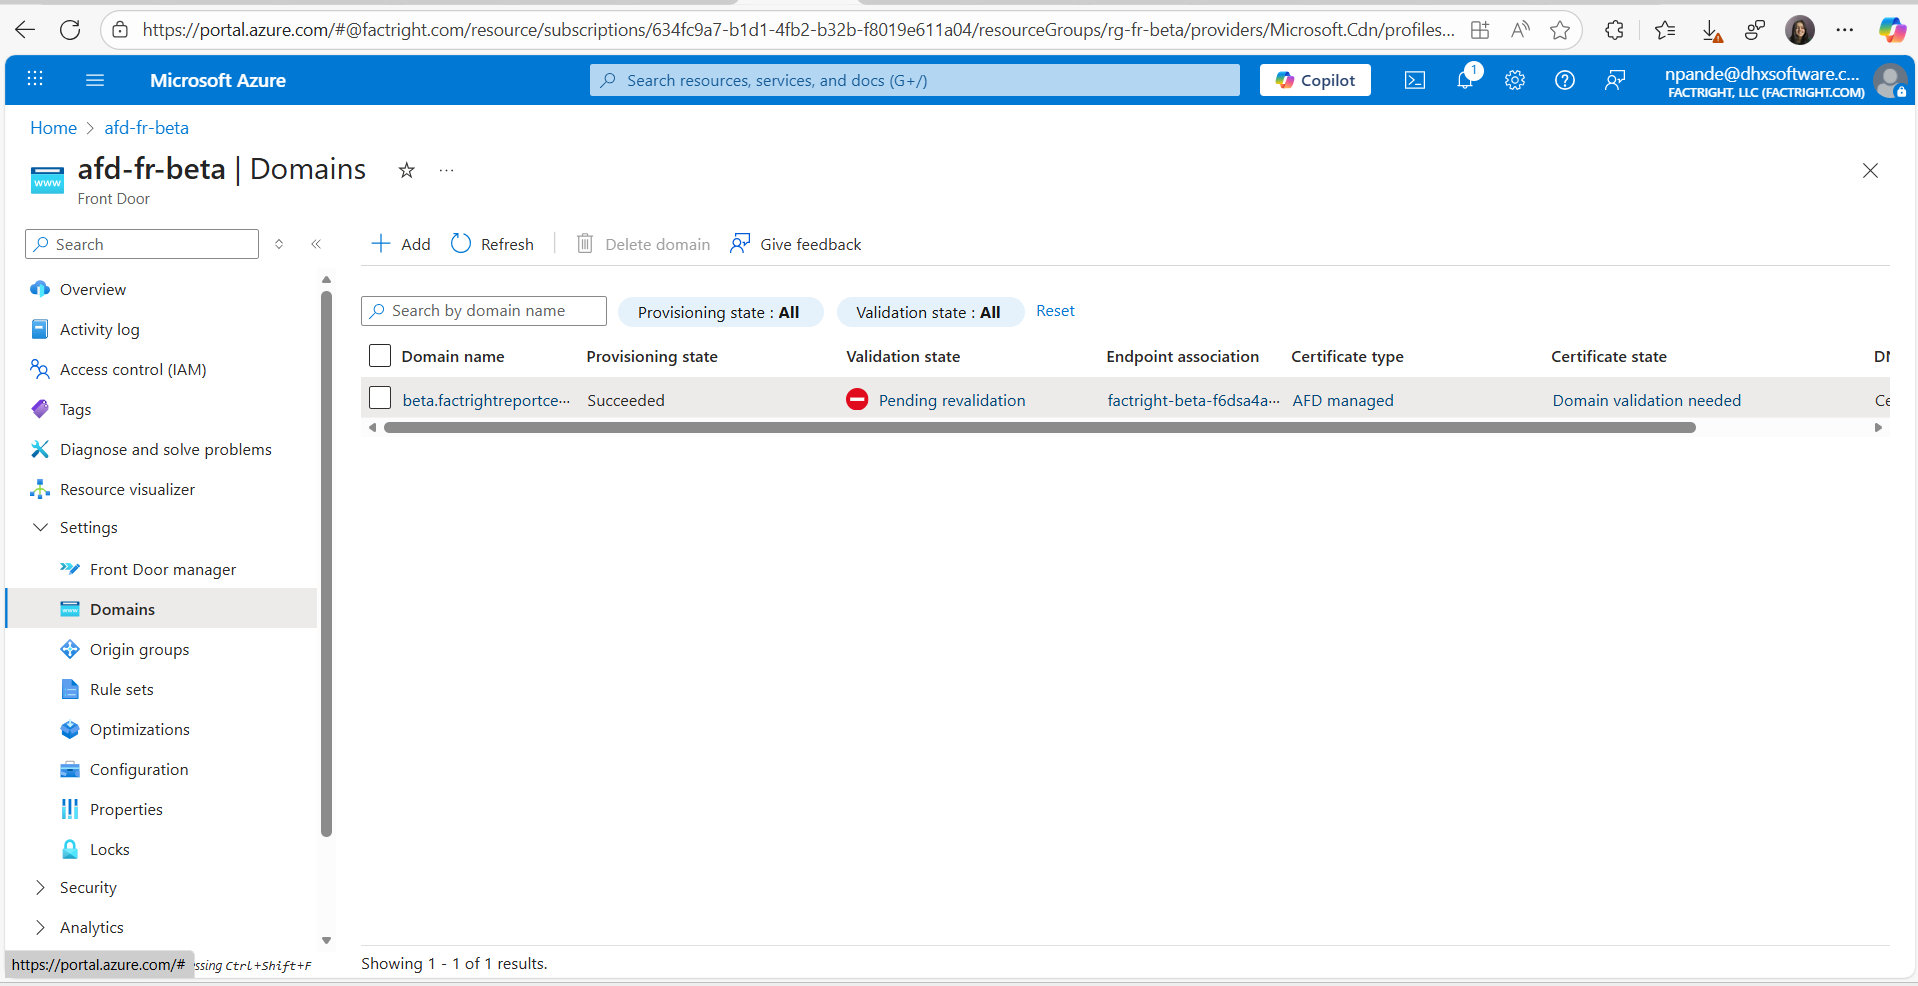Open the browser profile picture
The width and height of the screenshot is (1918, 986).
[1800, 30]
